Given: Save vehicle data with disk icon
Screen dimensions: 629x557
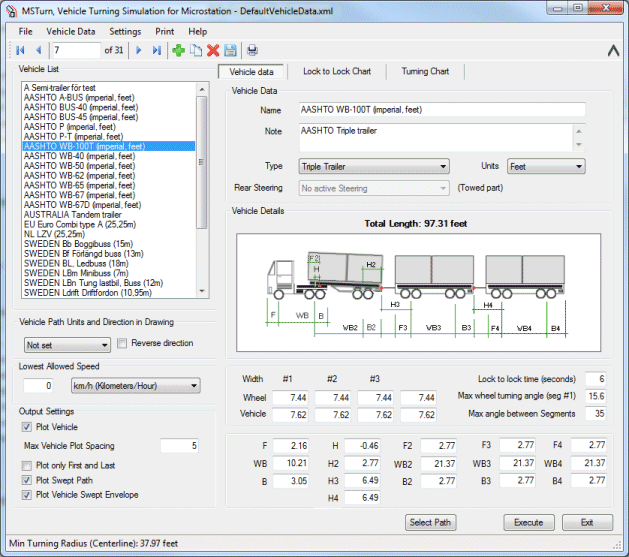Looking at the screenshot, I should pos(230,50).
